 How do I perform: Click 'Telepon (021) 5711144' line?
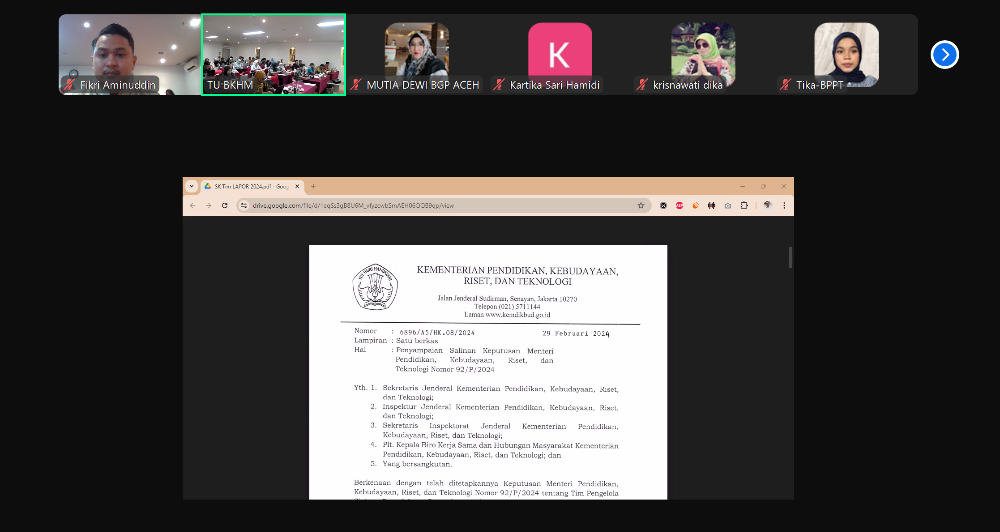[x=507, y=306]
